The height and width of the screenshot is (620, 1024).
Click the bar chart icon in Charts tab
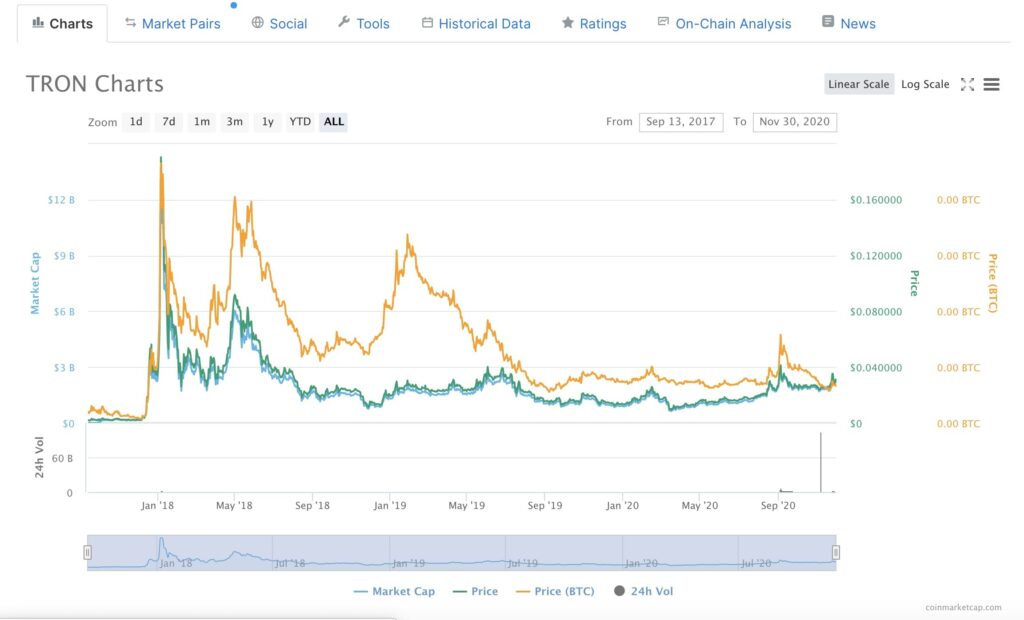38,23
